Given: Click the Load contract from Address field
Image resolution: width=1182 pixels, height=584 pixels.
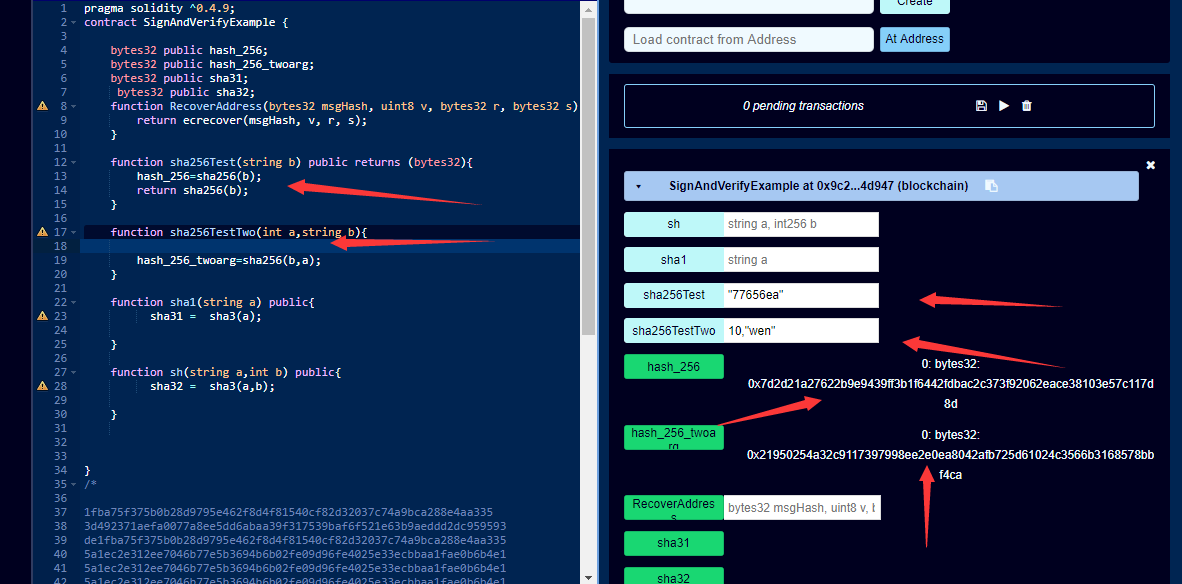Looking at the screenshot, I should tap(748, 39).
